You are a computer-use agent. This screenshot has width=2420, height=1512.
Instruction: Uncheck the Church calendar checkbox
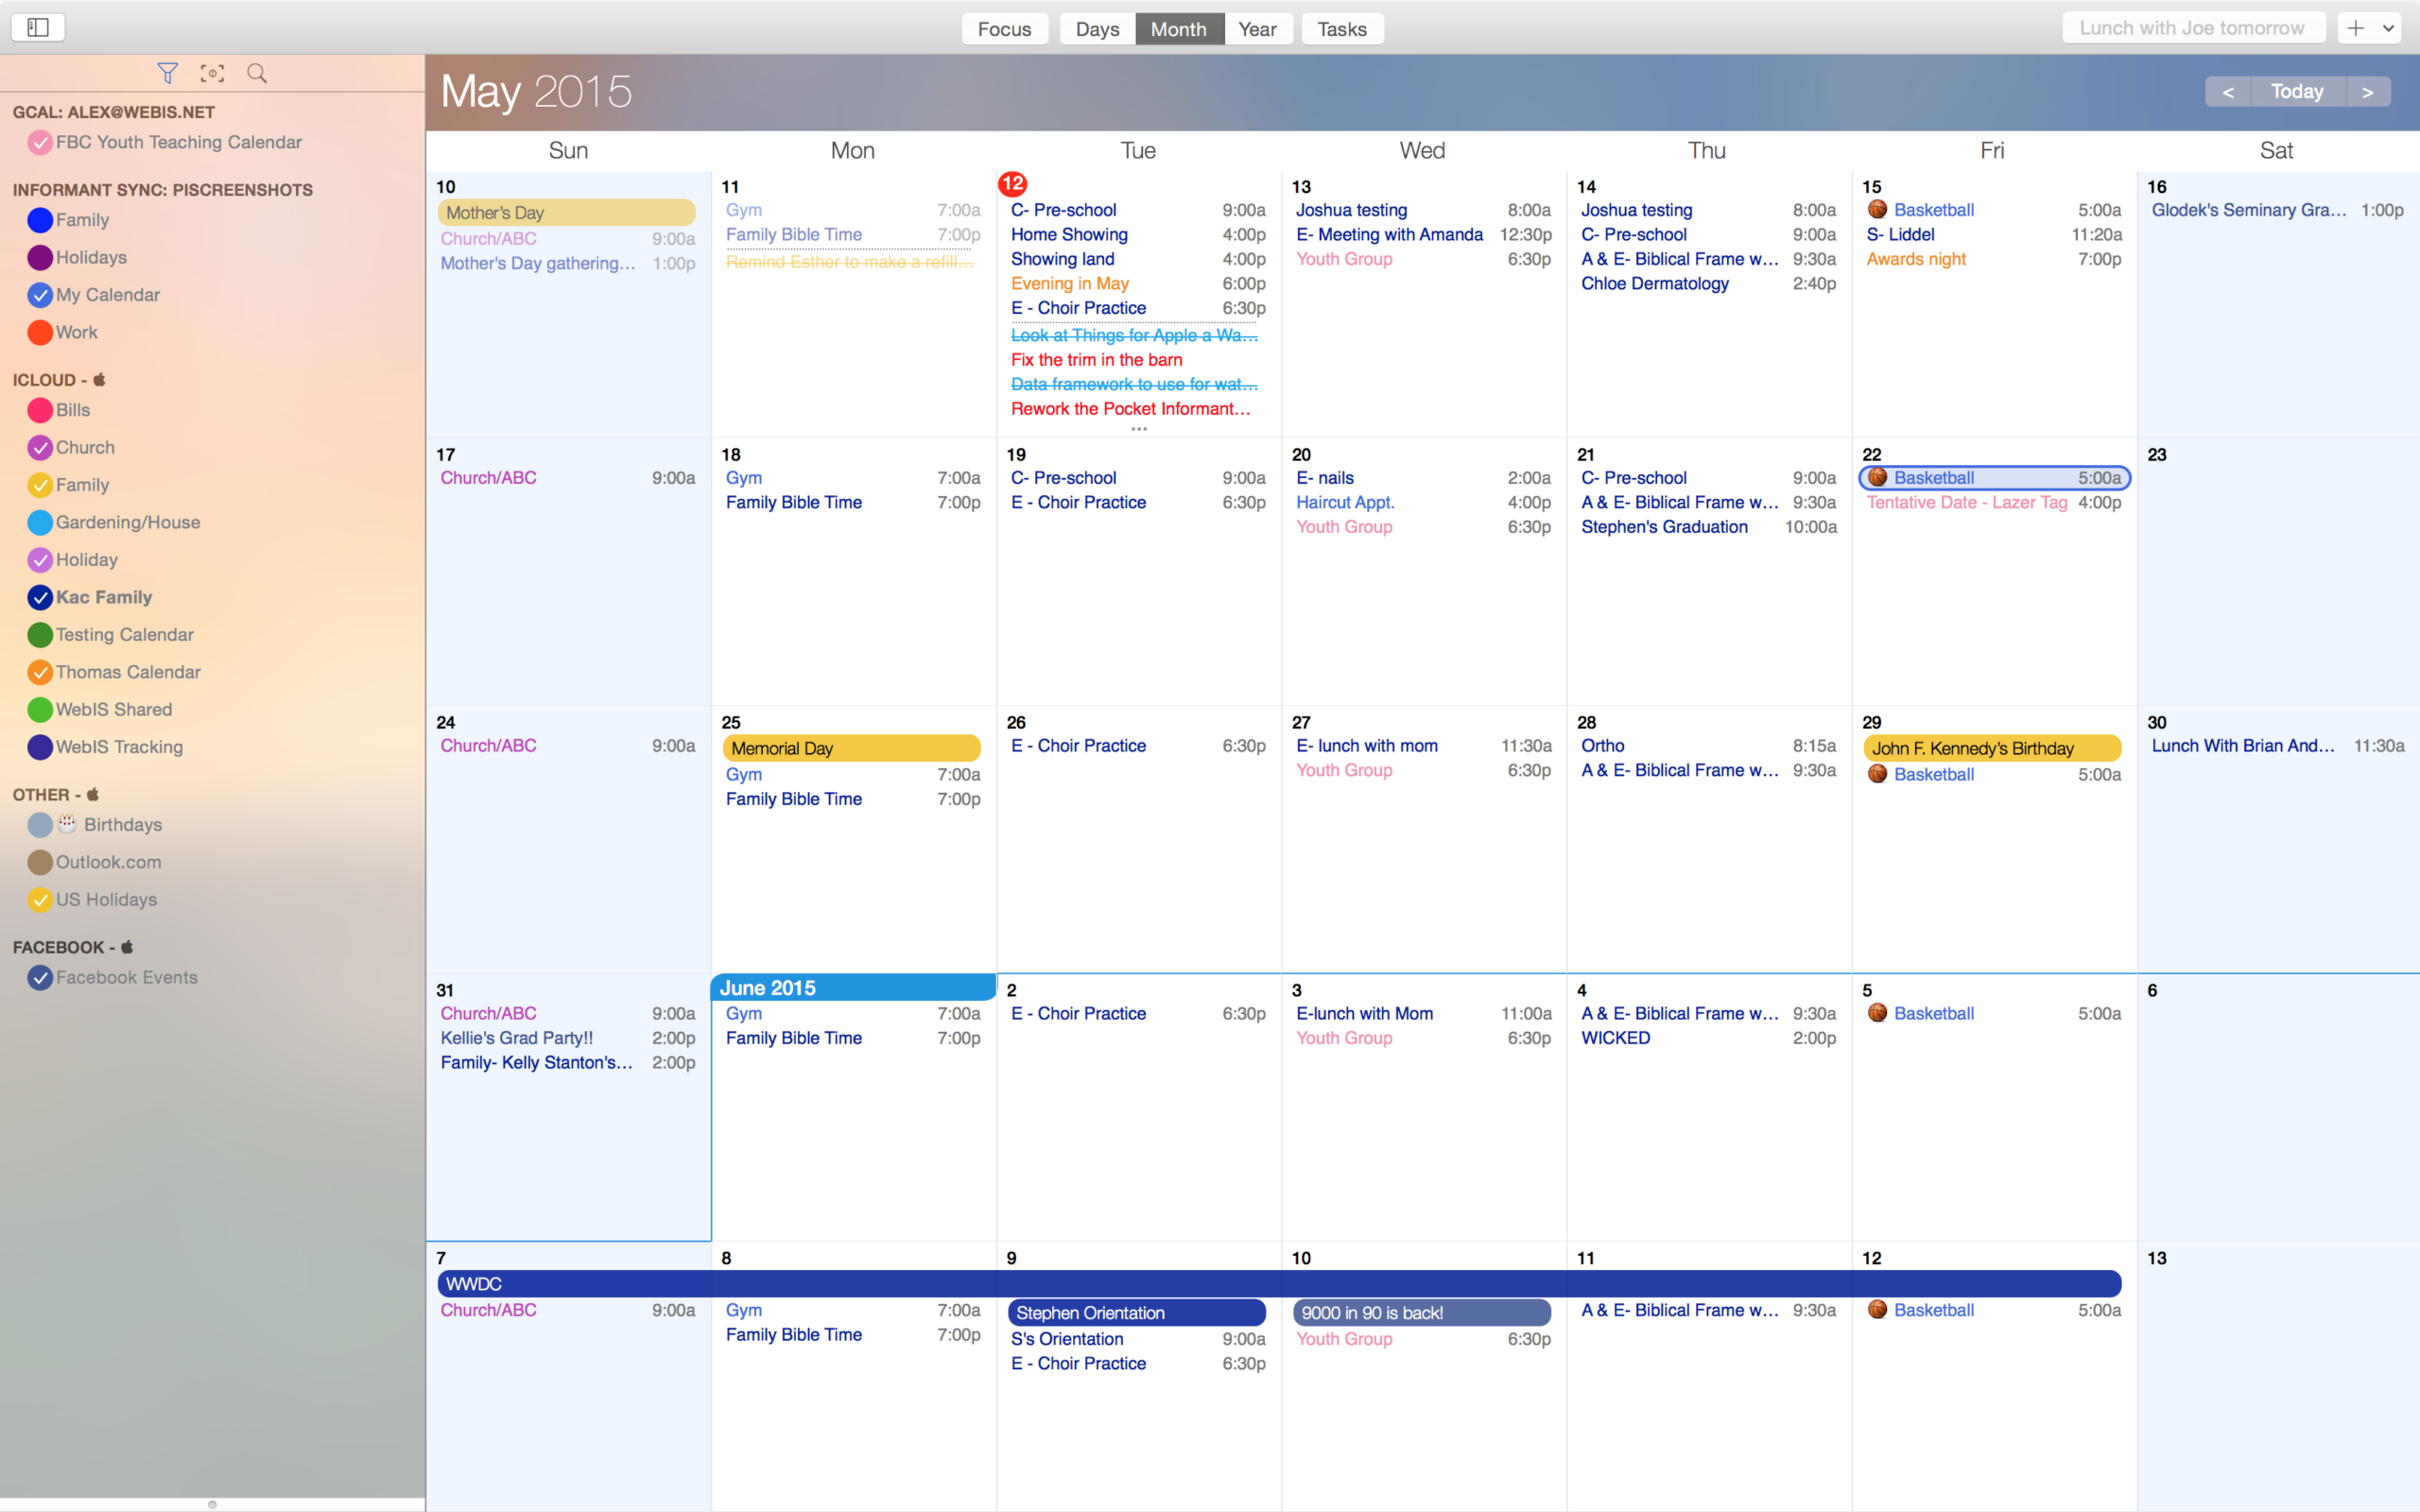coord(40,448)
